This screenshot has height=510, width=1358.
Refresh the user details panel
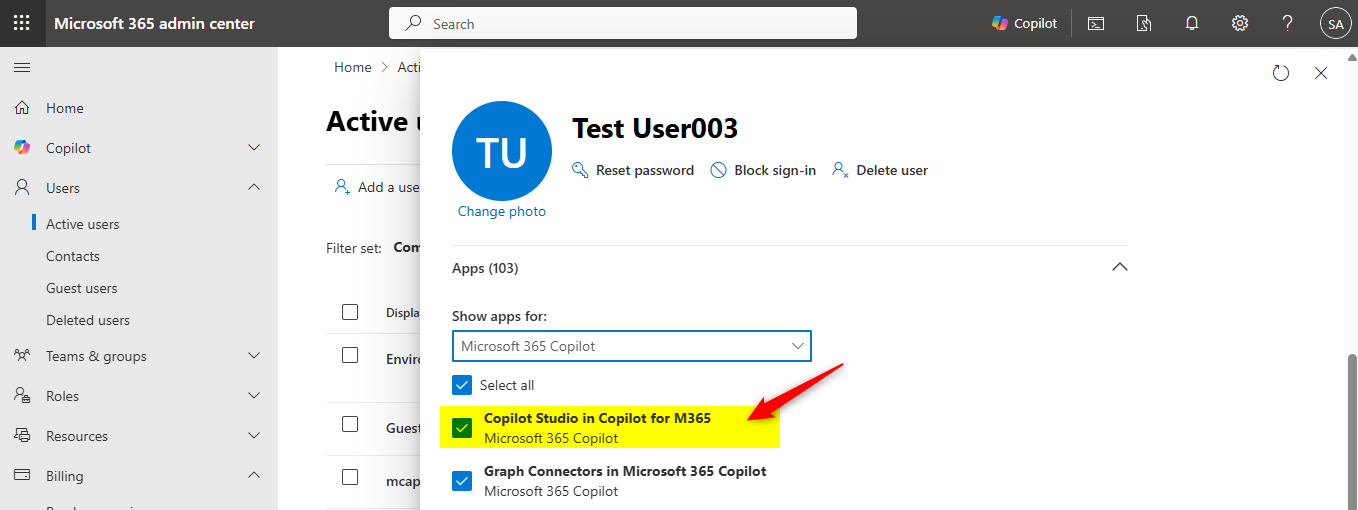point(1281,73)
